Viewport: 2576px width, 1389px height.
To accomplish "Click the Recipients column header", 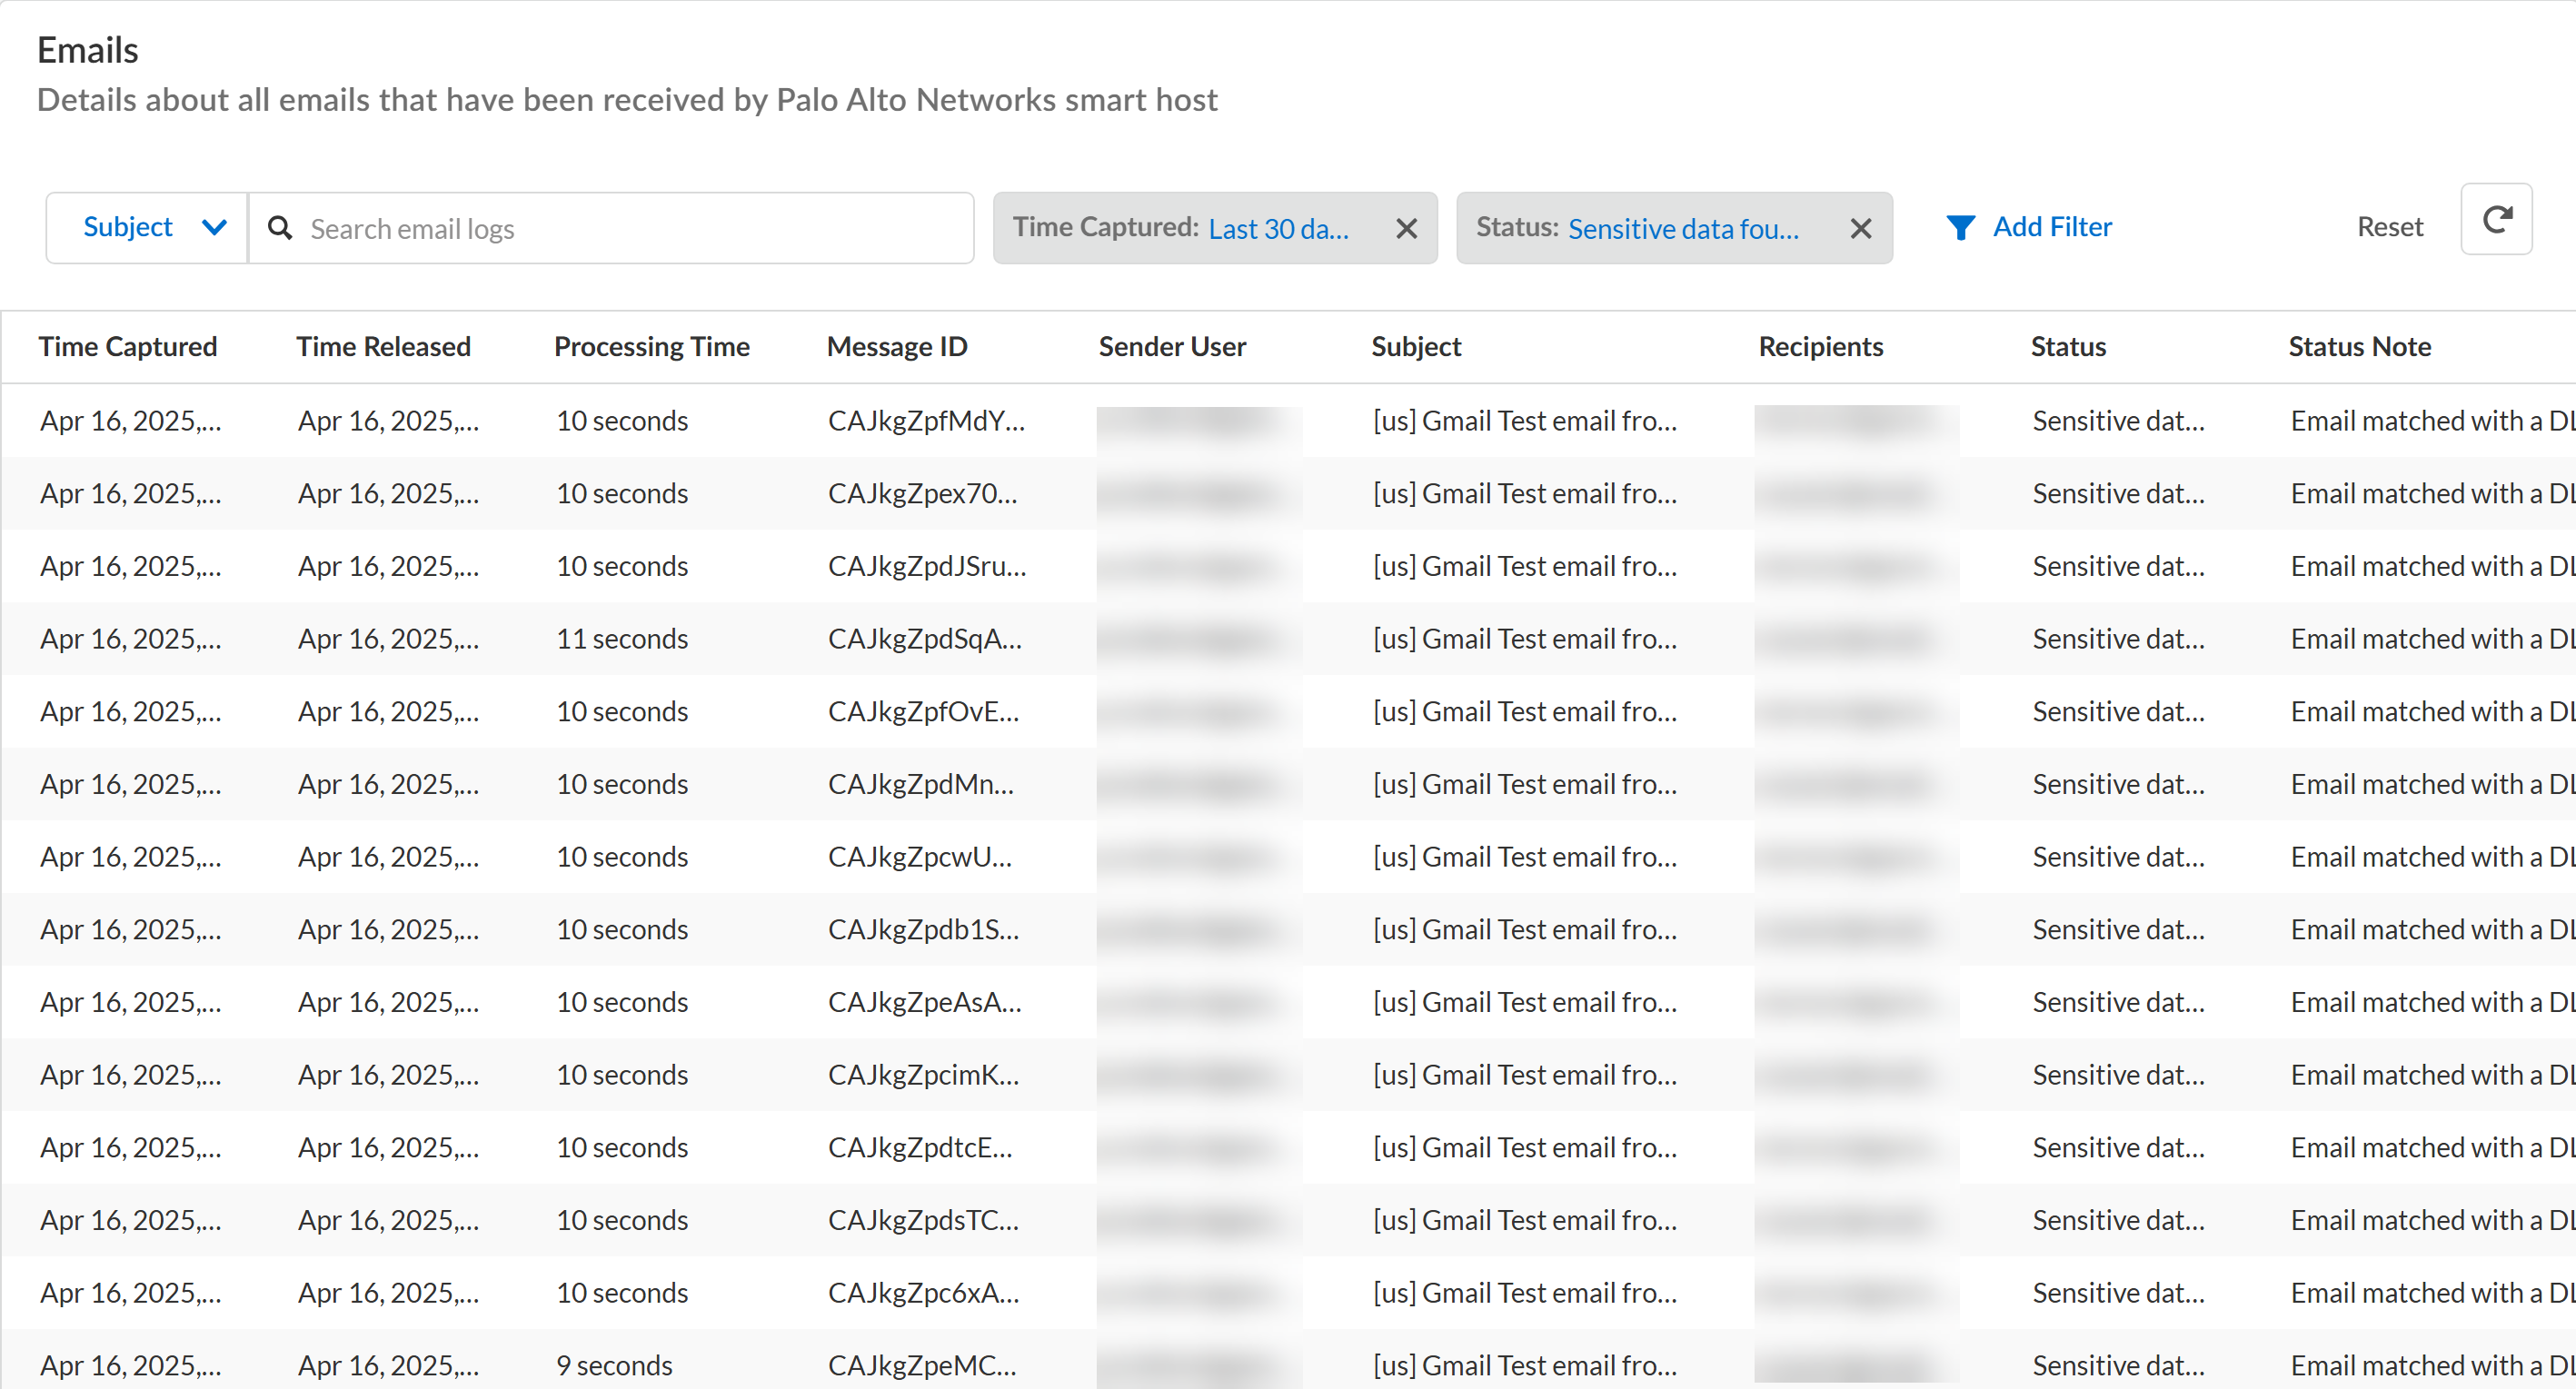I will 1820,346.
